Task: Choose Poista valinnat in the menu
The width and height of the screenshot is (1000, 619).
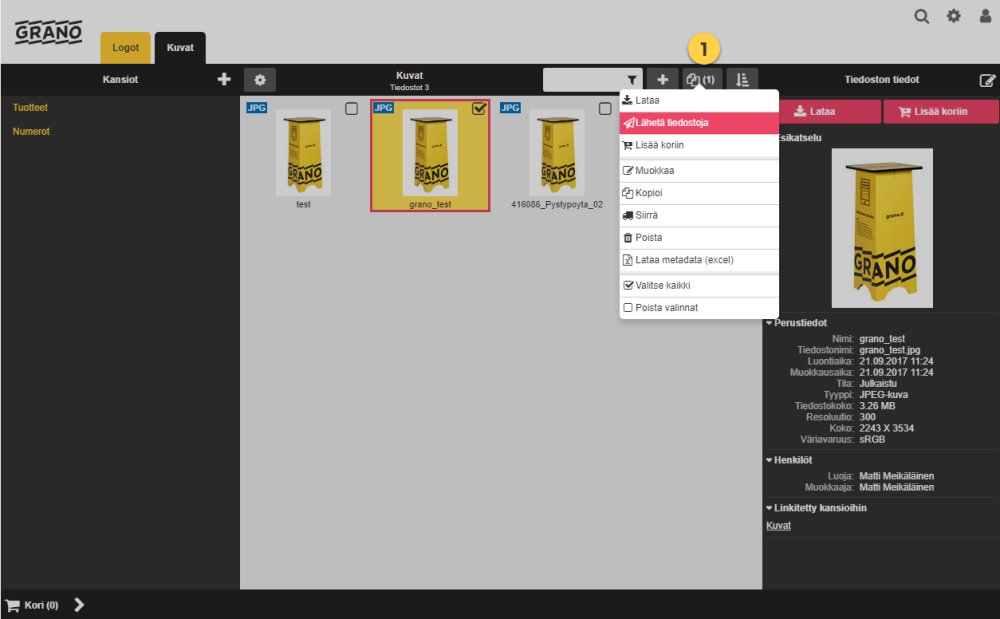Action: (x=699, y=308)
